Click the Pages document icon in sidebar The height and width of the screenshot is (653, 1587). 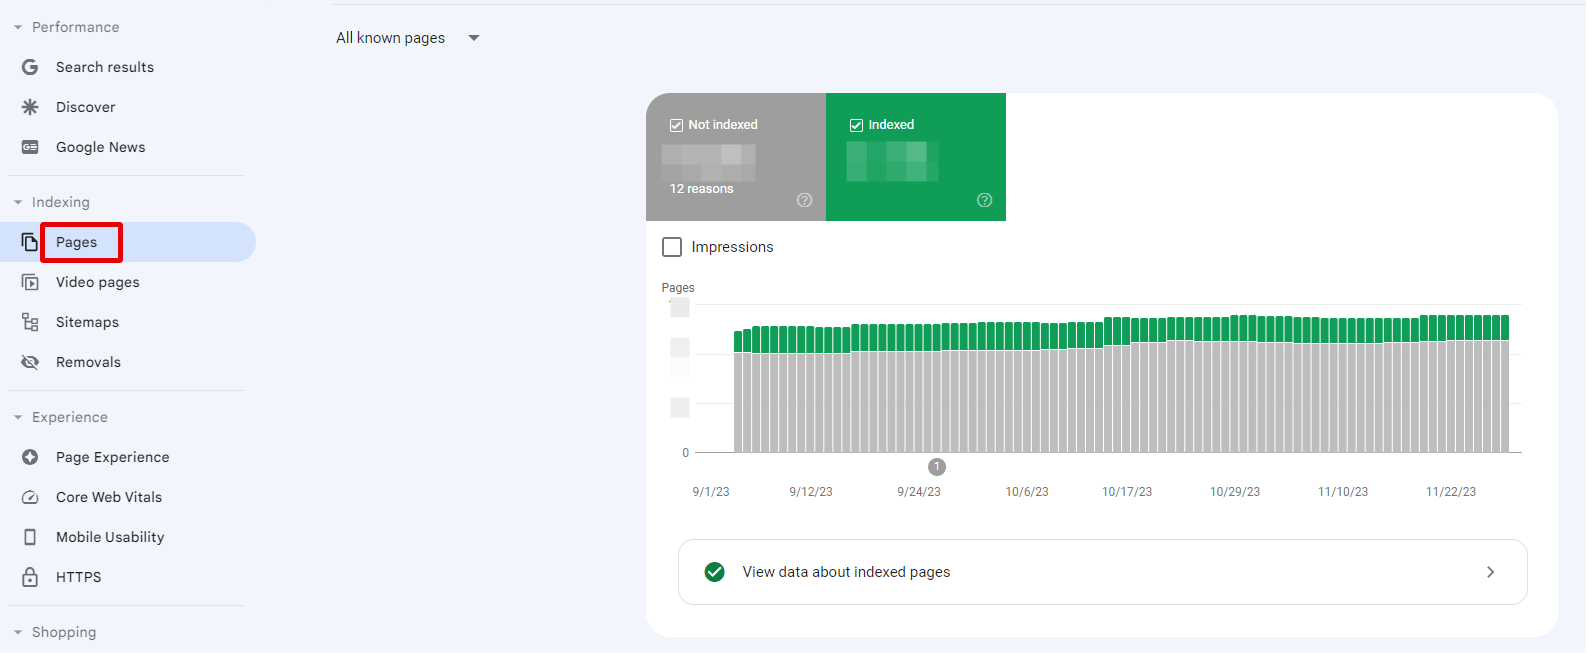coord(30,242)
